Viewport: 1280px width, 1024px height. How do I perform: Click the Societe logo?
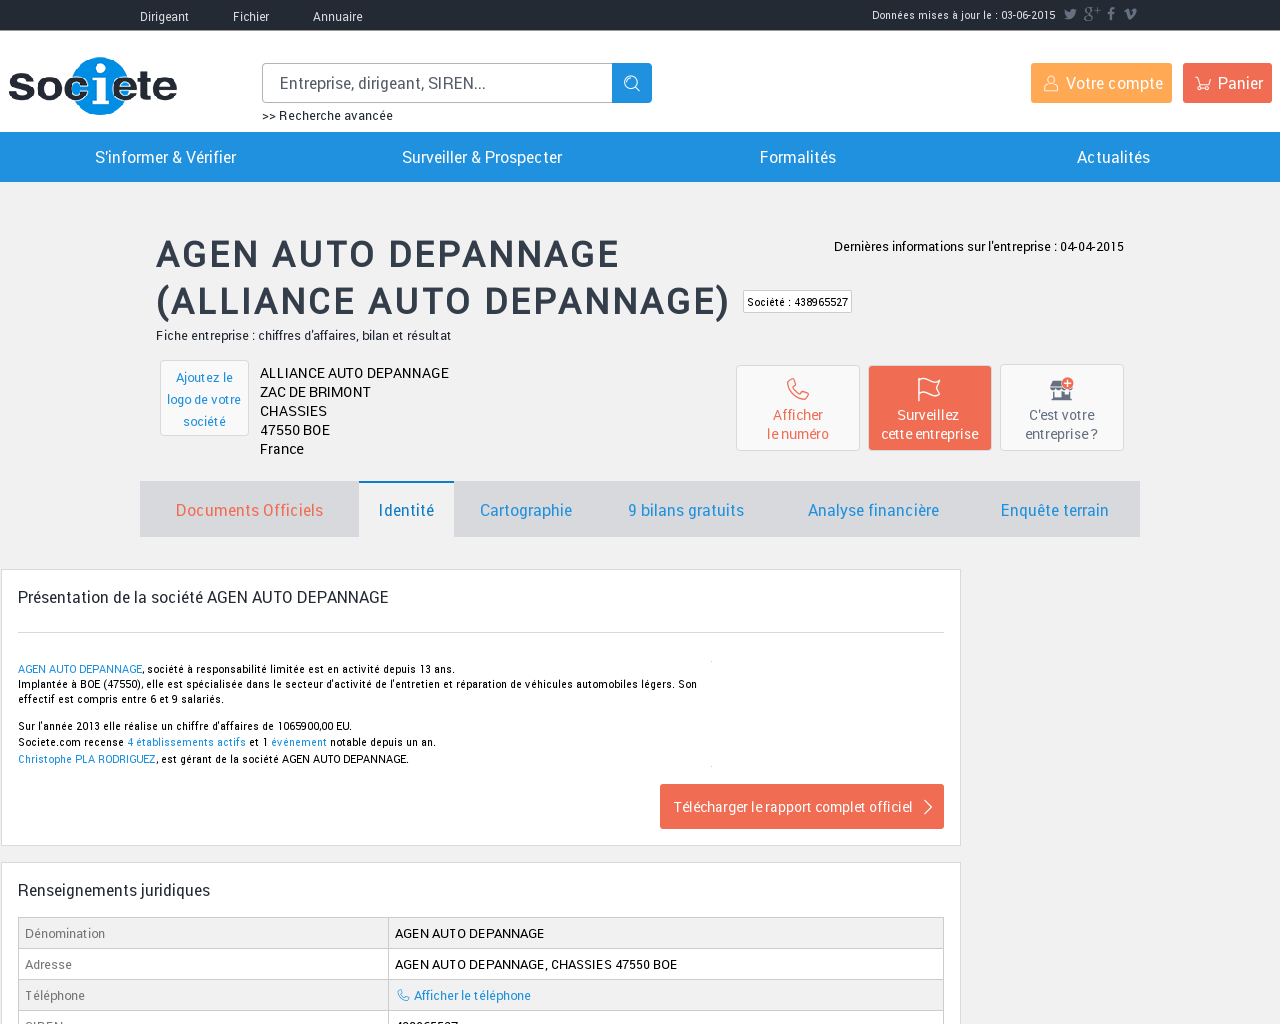[93, 86]
